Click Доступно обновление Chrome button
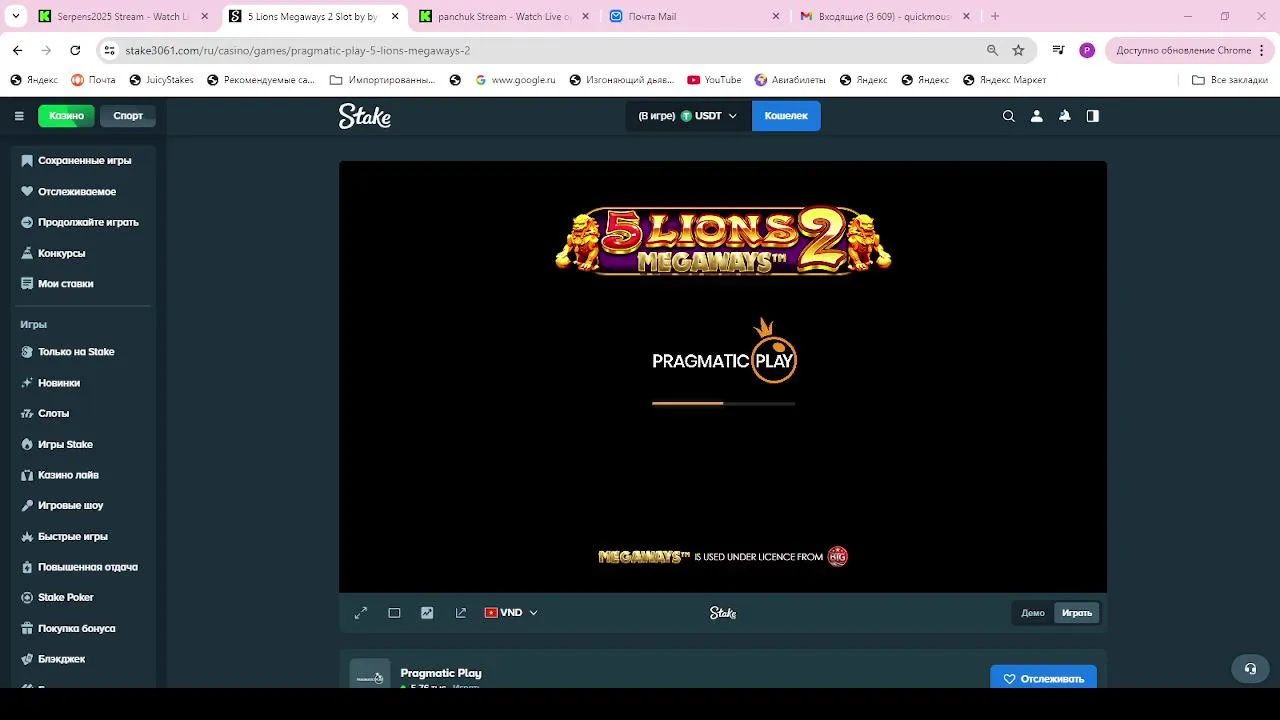 pos(1188,50)
